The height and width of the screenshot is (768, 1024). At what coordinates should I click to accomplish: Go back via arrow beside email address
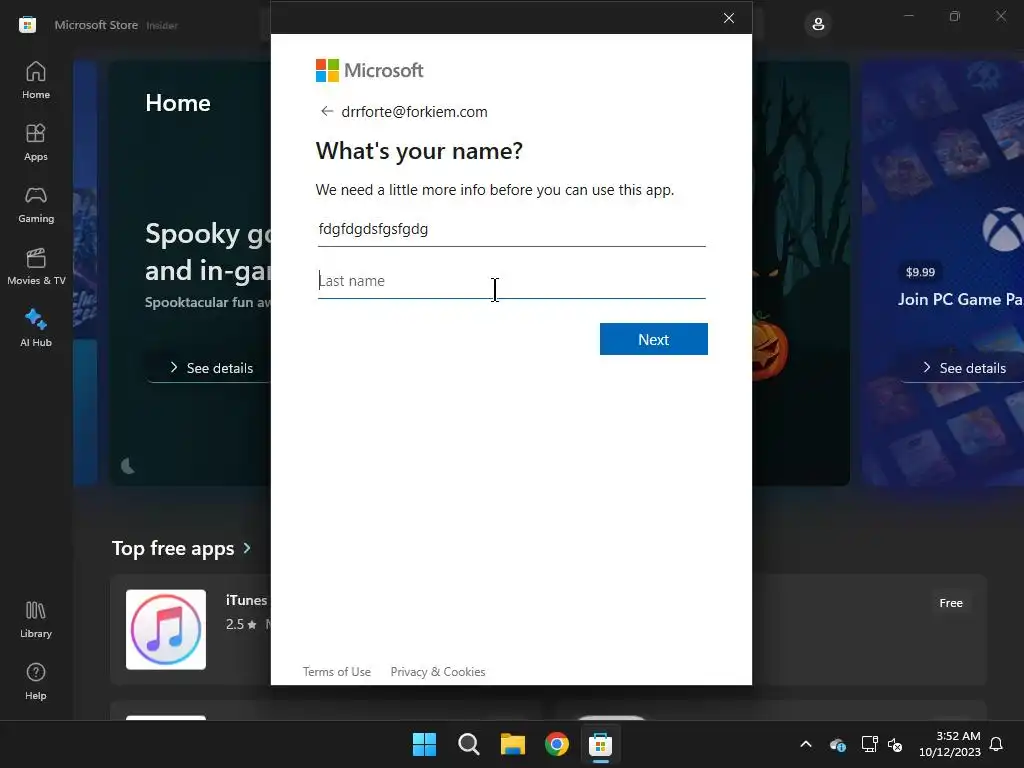point(327,112)
